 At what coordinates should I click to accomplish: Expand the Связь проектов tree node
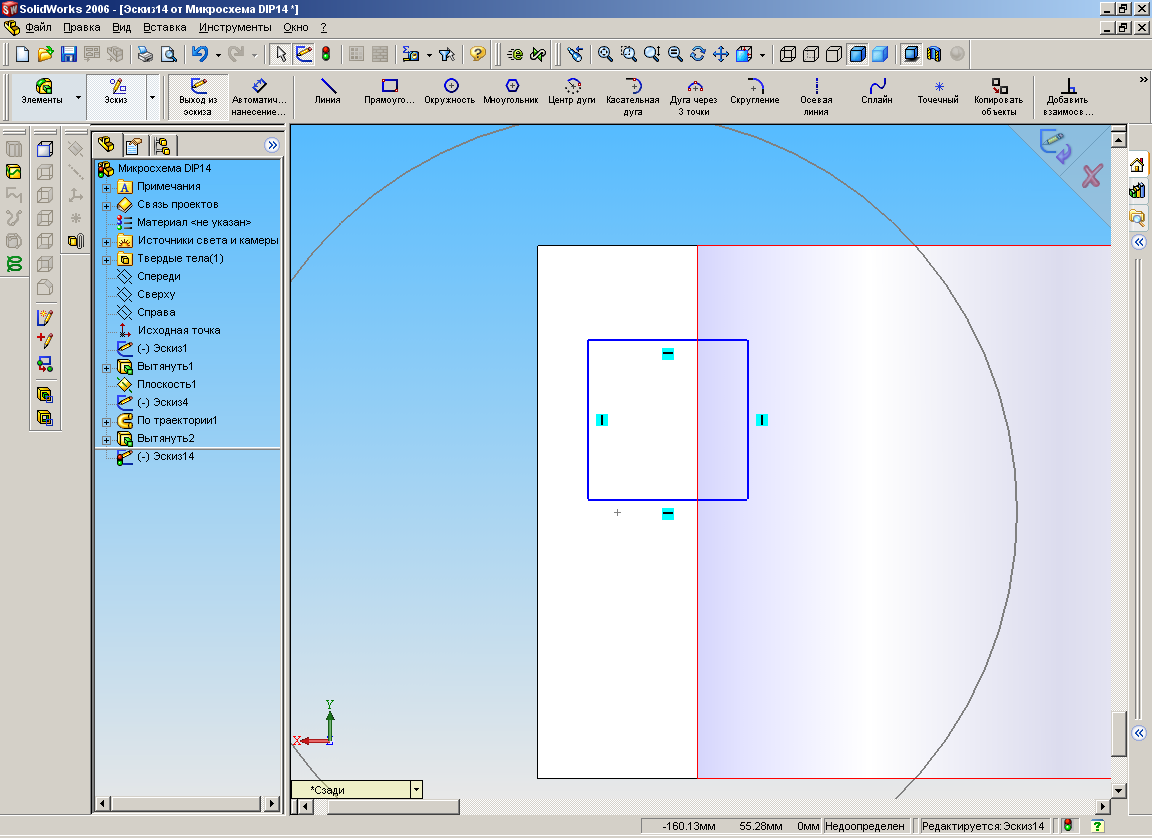[107, 206]
